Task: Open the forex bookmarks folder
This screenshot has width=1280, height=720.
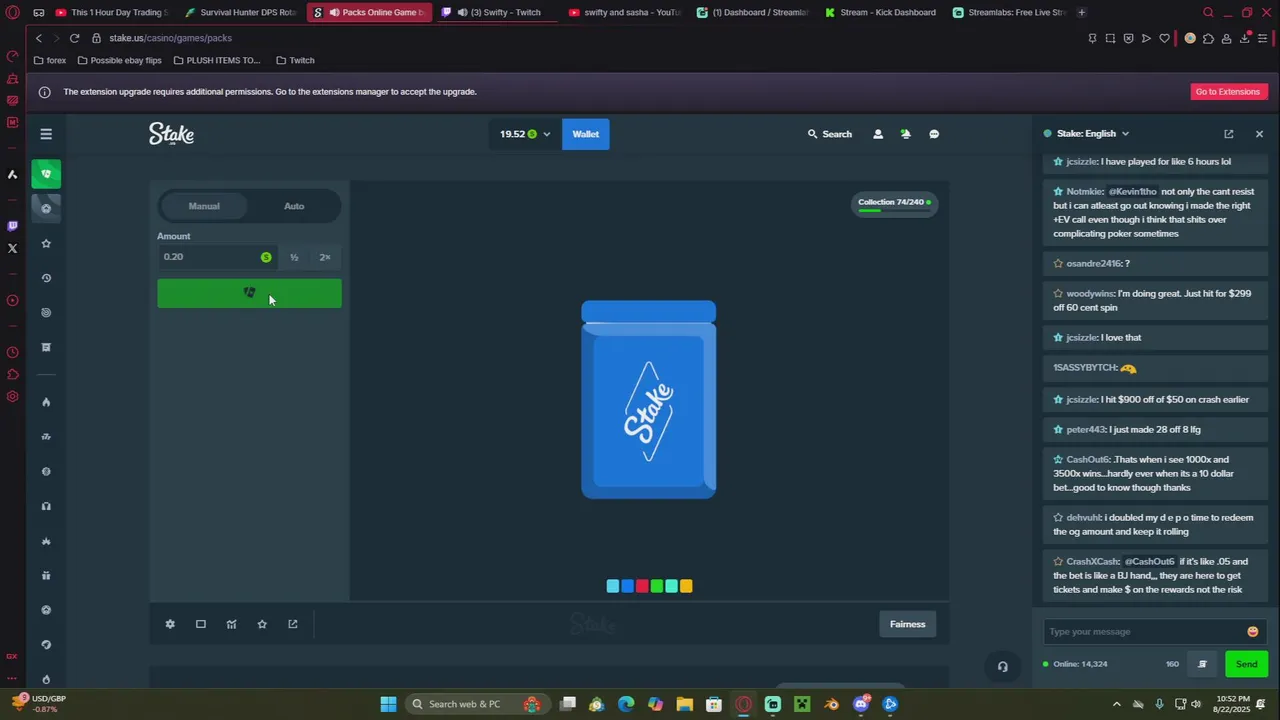Action: point(50,60)
